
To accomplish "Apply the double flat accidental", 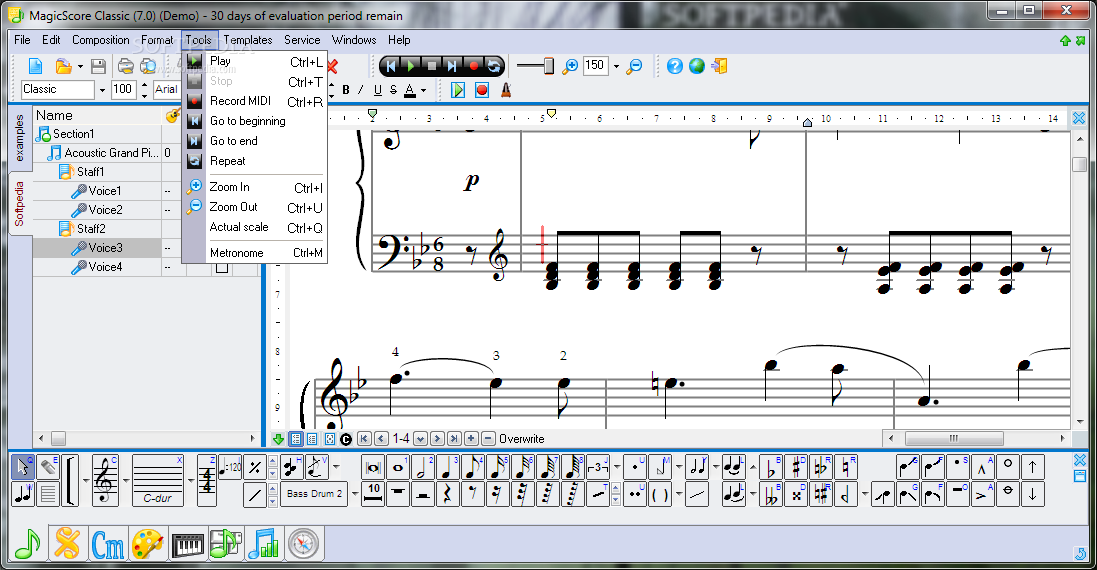I will click(771, 494).
